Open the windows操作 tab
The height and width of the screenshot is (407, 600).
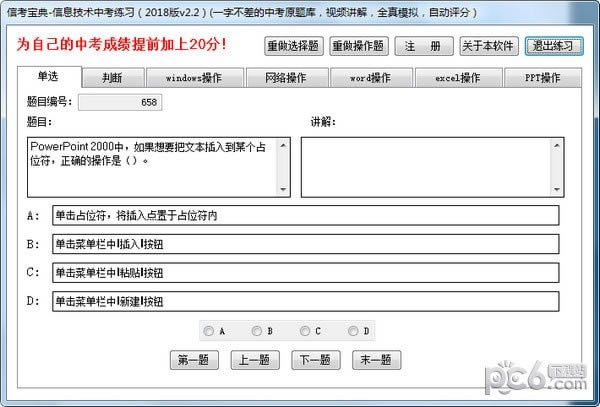[195, 78]
